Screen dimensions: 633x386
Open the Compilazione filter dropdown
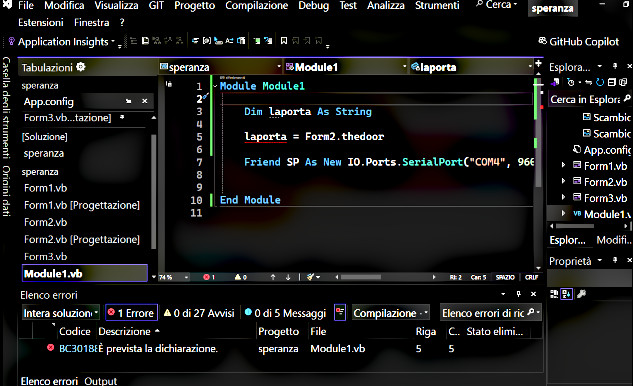(x=390, y=313)
